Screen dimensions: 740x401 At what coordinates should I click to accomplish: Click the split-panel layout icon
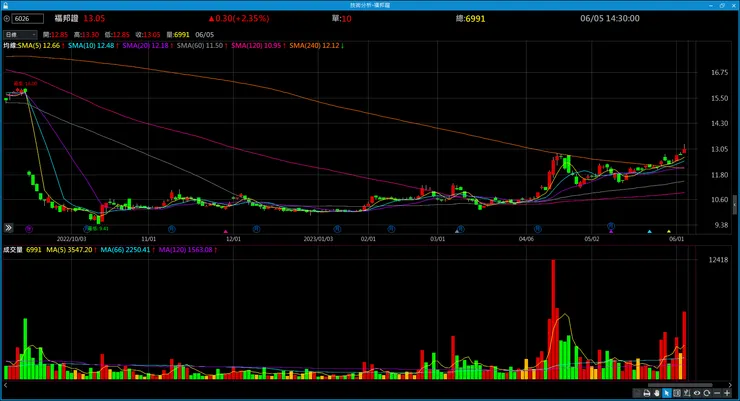(x=677, y=393)
